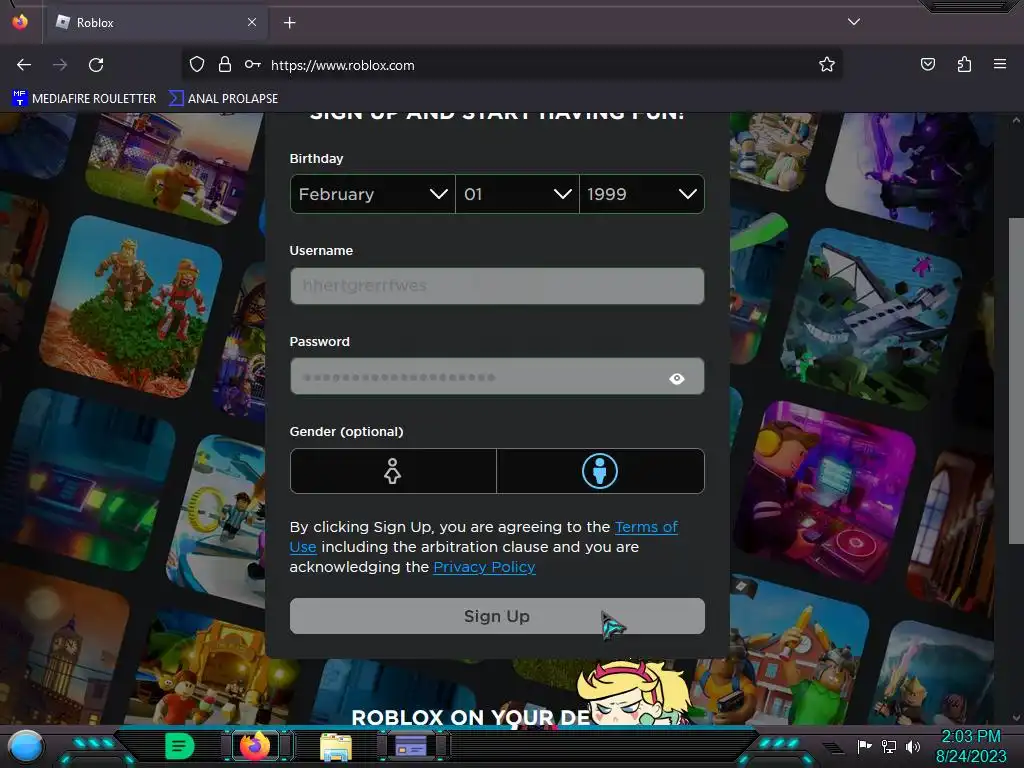Click the address bar URL roblox.com
The height and width of the screenshot is (768, 1024).
tap(342, 65)
